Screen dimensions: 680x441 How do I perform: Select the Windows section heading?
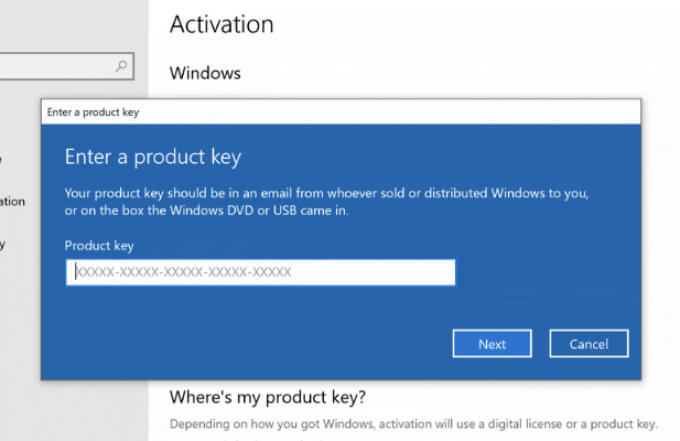click(x=205, y=73)
